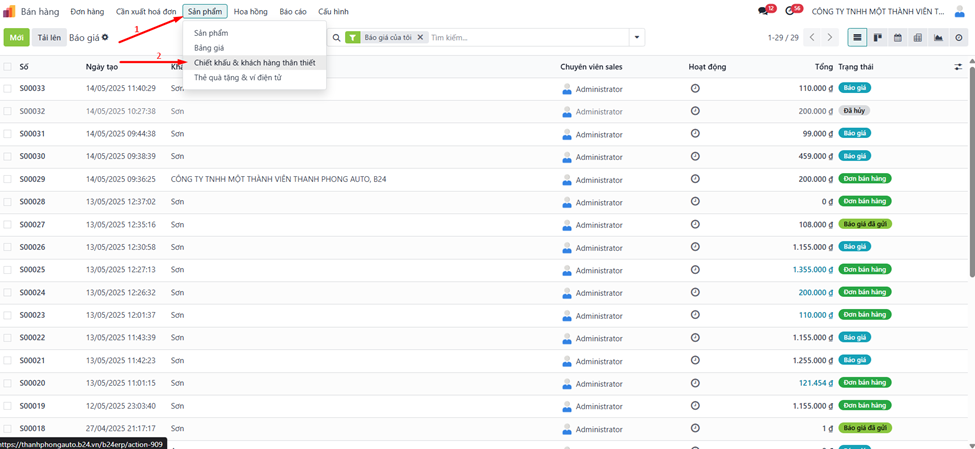The image size is (975, 449).
Task: Open the Cấu hình menu
Action: [333, 11]
